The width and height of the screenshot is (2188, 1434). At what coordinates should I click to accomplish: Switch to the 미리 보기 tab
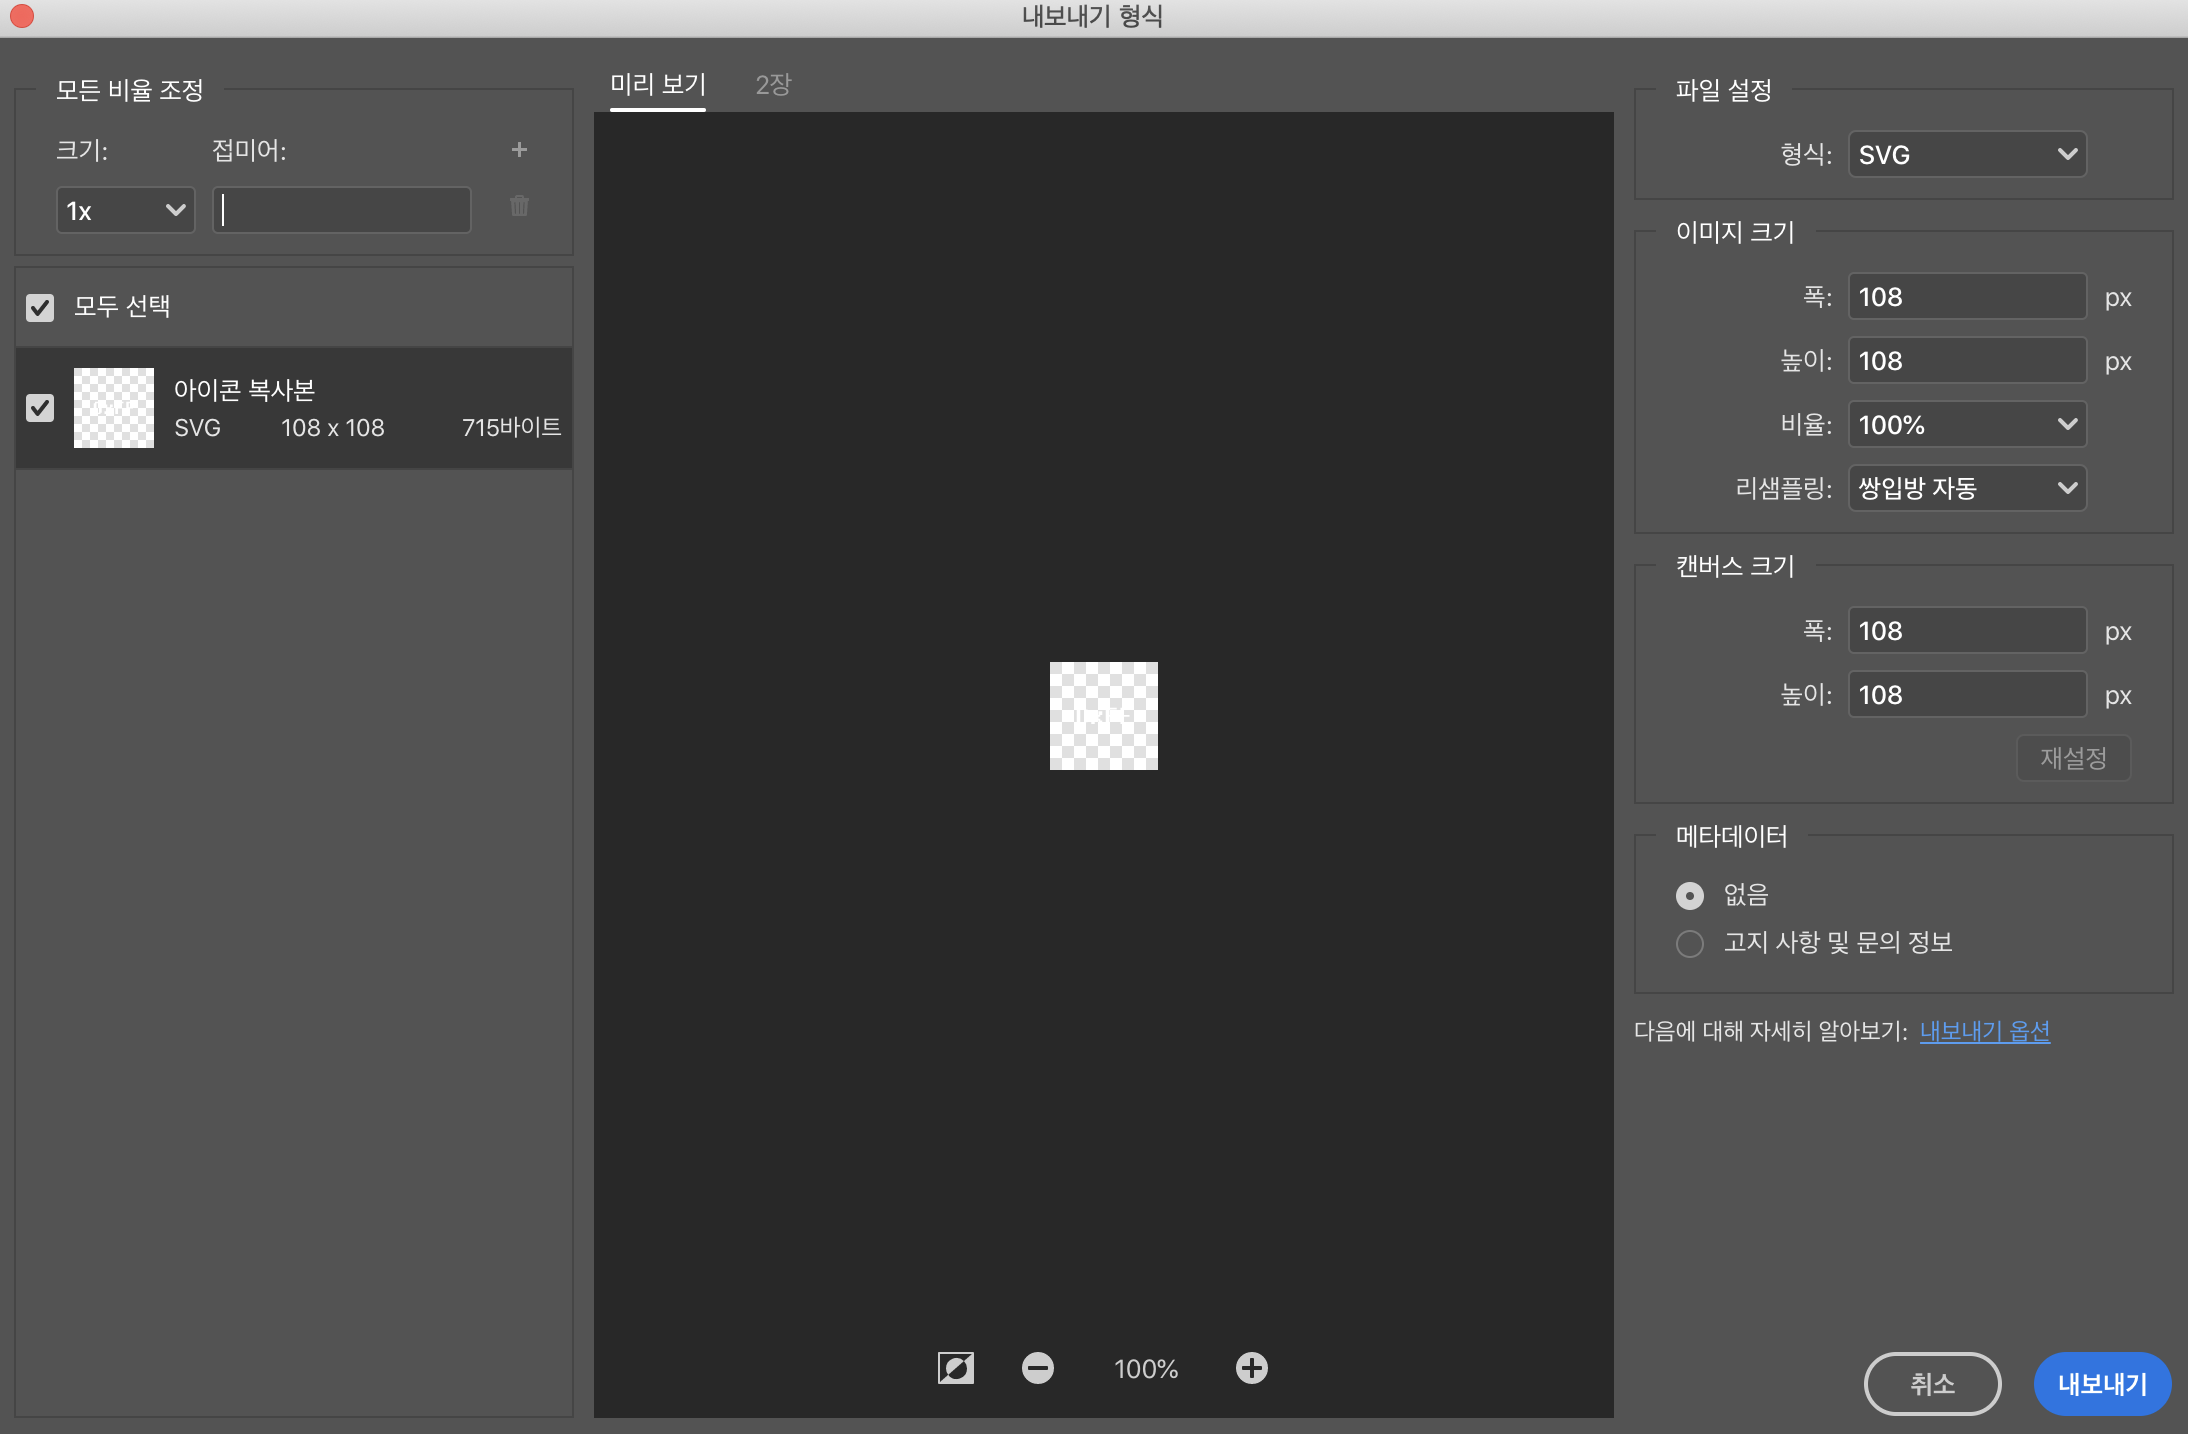[658, 85]
